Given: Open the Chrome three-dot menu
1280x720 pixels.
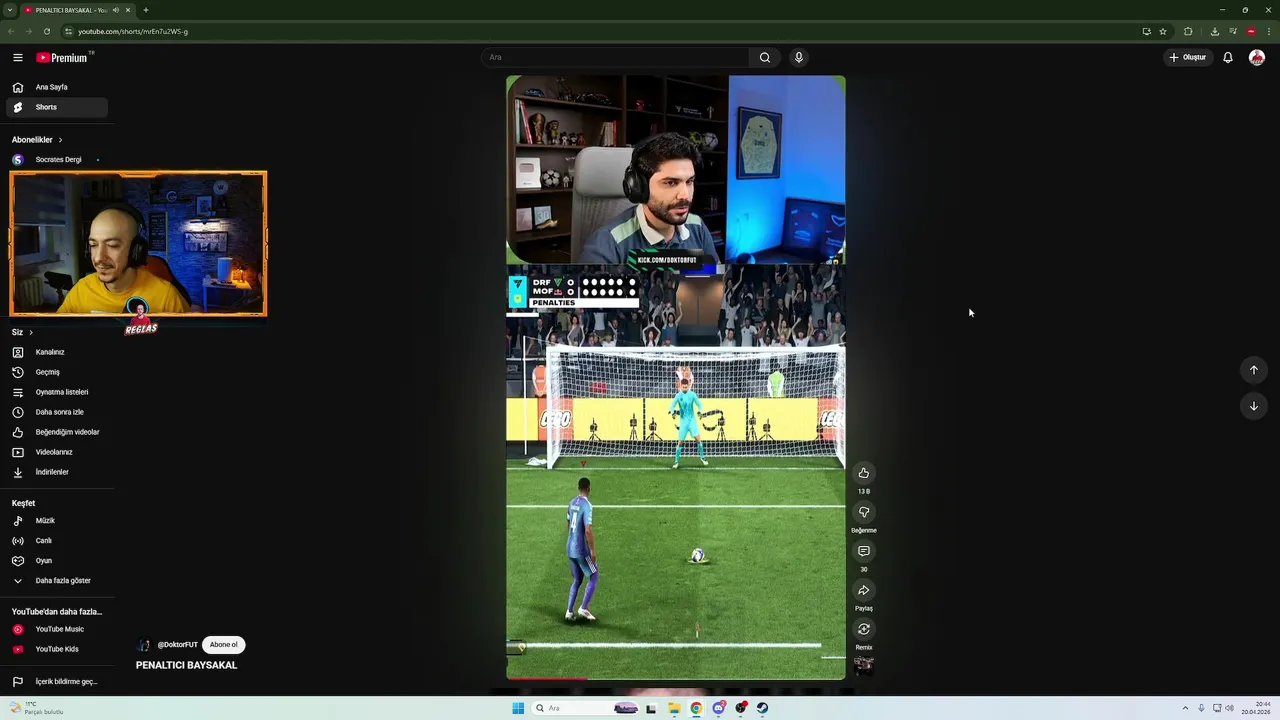Looking at the screenshot, I should 1269,31.
